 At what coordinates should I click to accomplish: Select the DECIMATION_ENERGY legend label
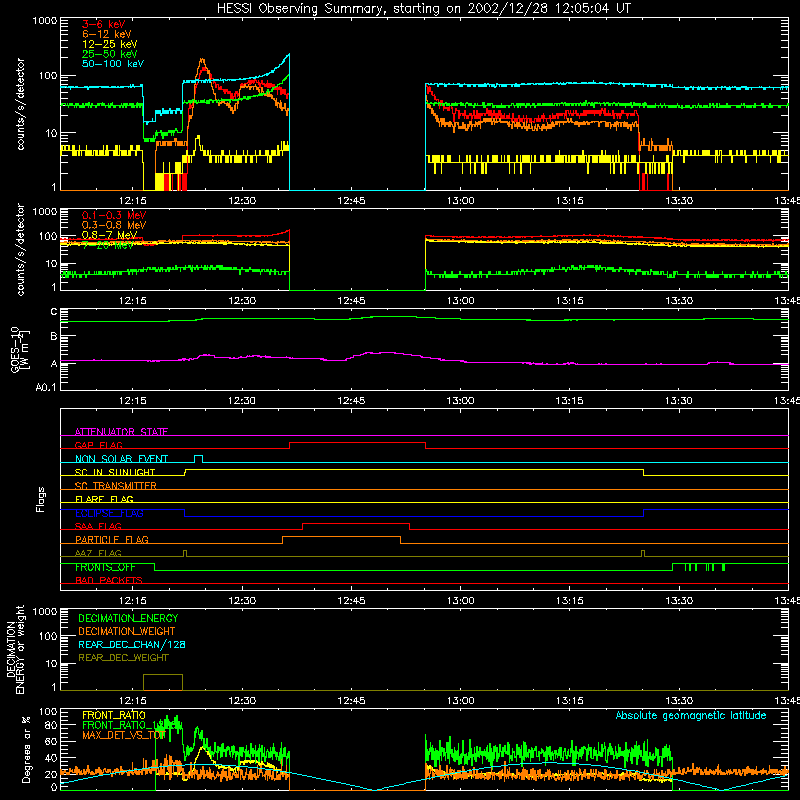coord(128,618)
